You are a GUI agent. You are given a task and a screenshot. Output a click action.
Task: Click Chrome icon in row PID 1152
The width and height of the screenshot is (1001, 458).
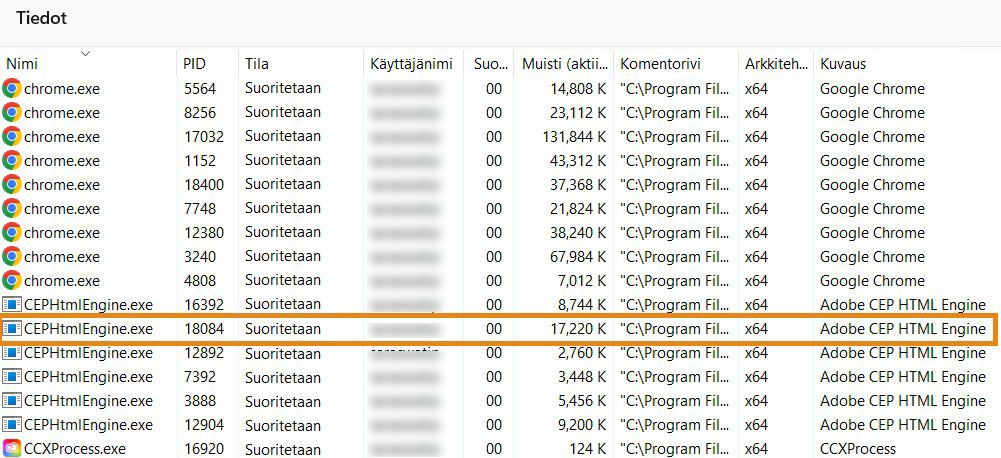pos(11,160)
